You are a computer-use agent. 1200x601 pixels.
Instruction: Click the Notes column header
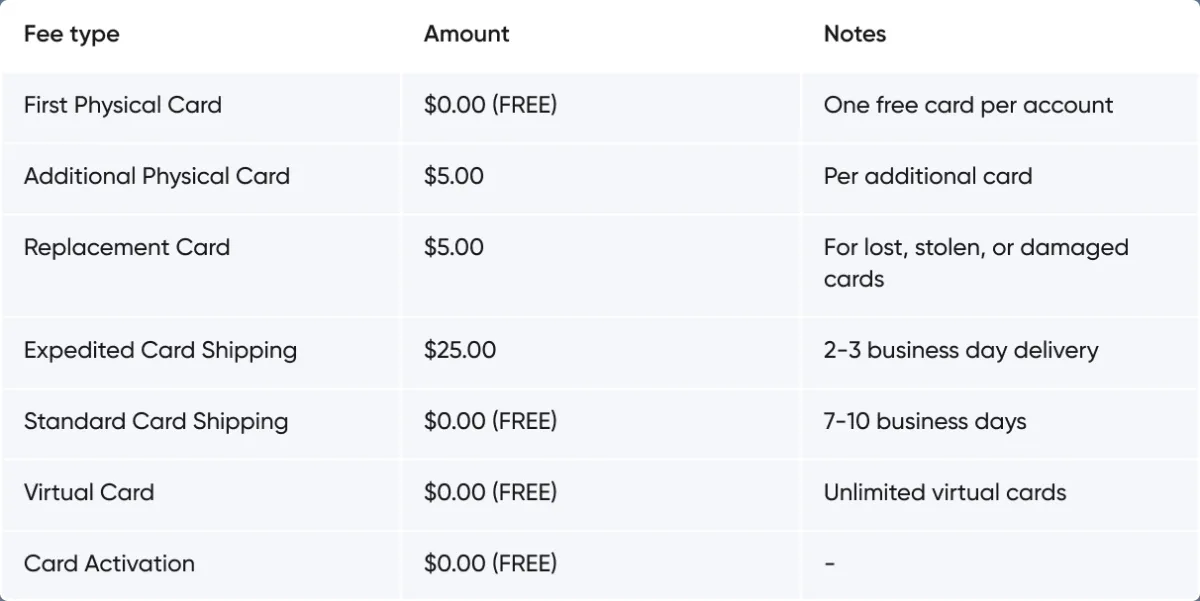[855, 34]
